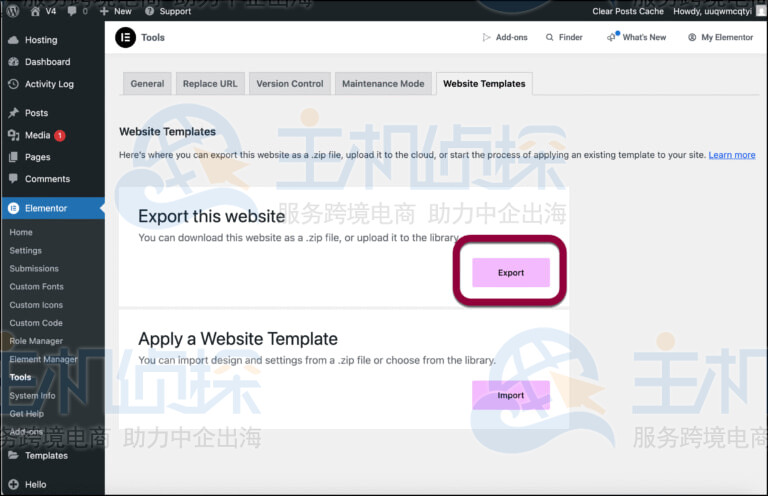Click the Import button

point(511,395)
